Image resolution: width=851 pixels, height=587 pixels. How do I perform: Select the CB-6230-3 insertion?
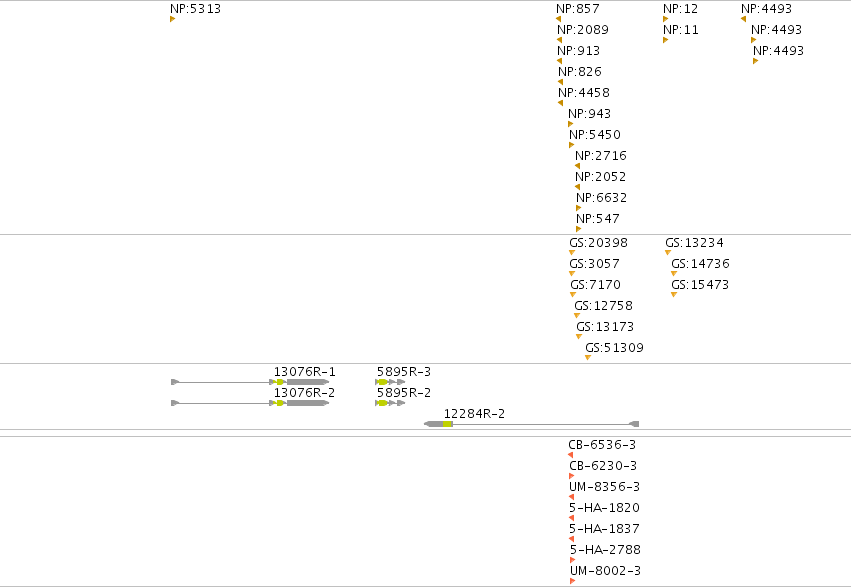(x=603, y=466)
